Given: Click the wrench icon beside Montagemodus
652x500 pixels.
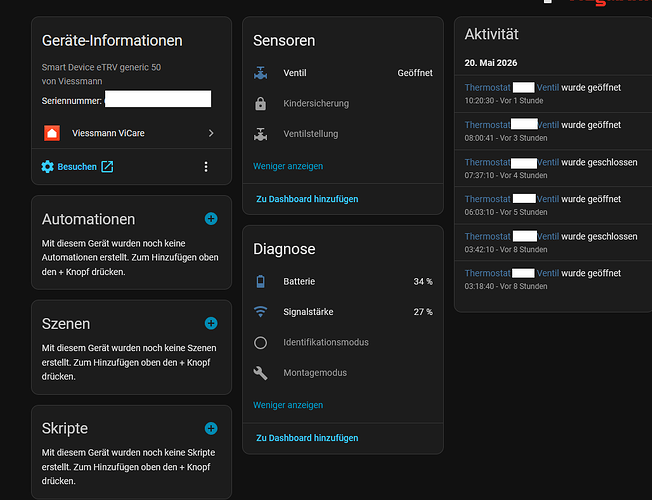Looking at the screenshot, I should pos(261,373).
